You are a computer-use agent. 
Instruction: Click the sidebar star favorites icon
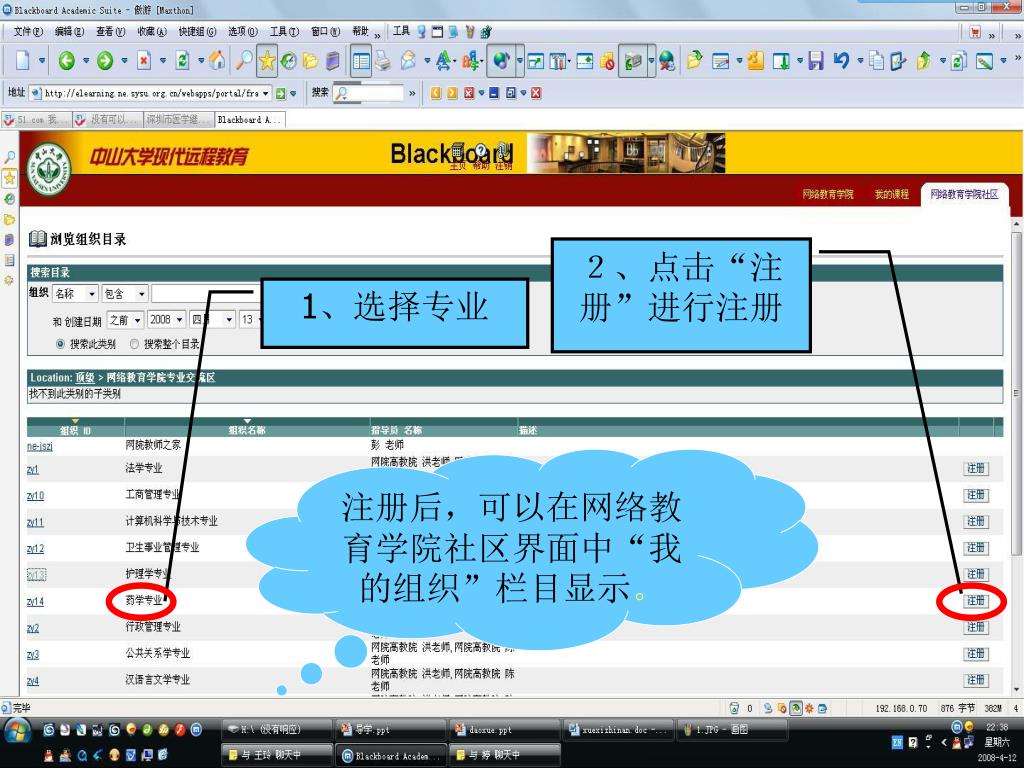(x=10, y=177)
